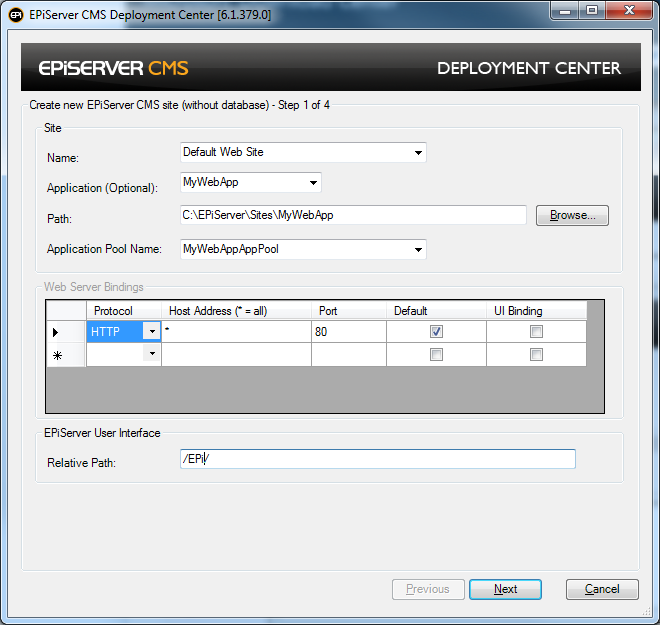This screenshot has height=625, width=660.
Task: Maximize the Deployment Center window
Action: pyautogui.click(x=591, y=12)
